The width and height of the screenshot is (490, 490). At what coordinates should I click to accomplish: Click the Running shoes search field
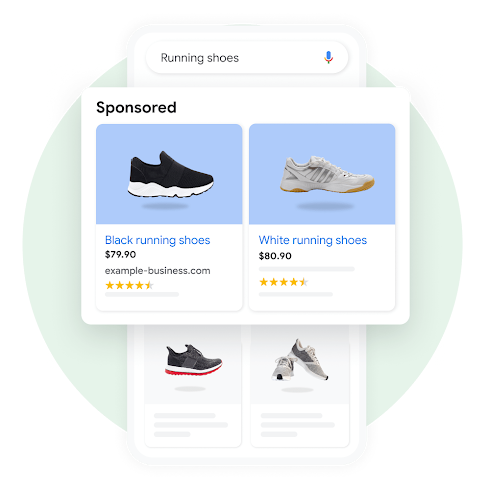coord(247,57)
